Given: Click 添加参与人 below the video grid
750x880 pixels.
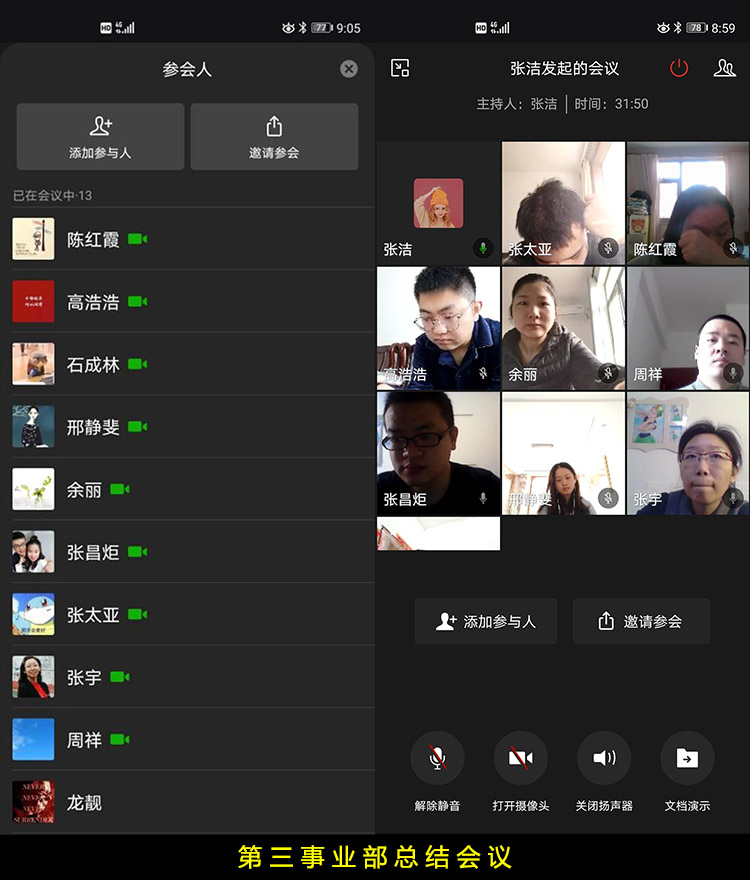Looking at the screenshot, I should 486,621.
